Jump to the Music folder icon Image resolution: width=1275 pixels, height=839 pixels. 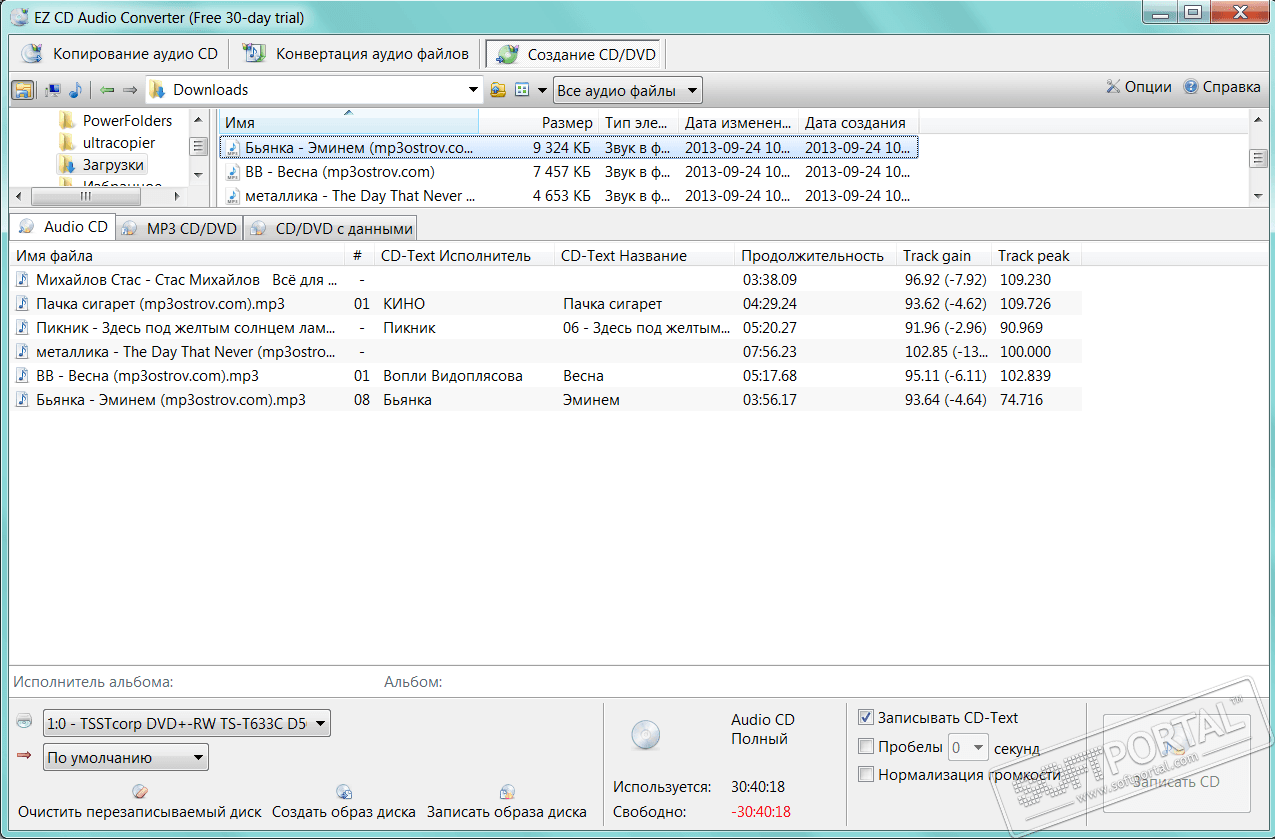[75, 90]
